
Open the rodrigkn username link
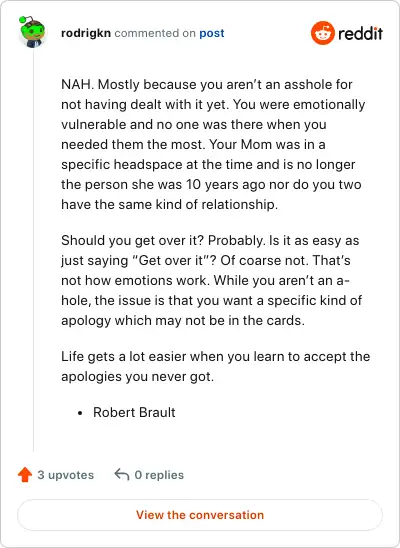point(86,33)
